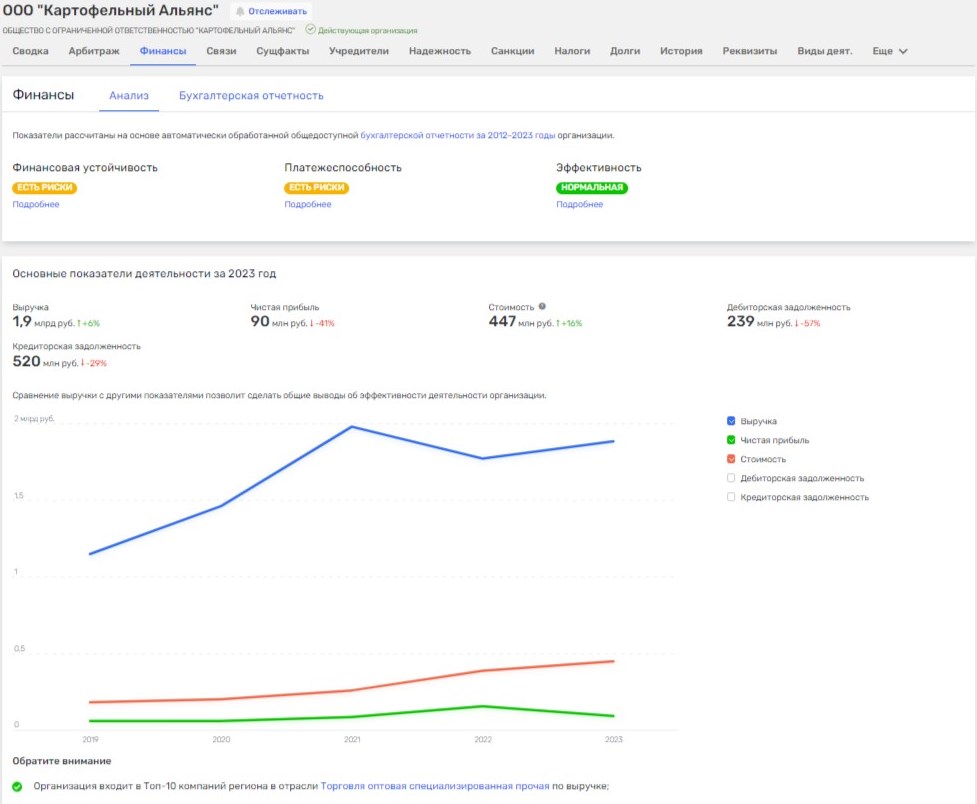The image size is (977, 804).
Task: Click the green active organization checkmark icon
Action: pos(310,29)
